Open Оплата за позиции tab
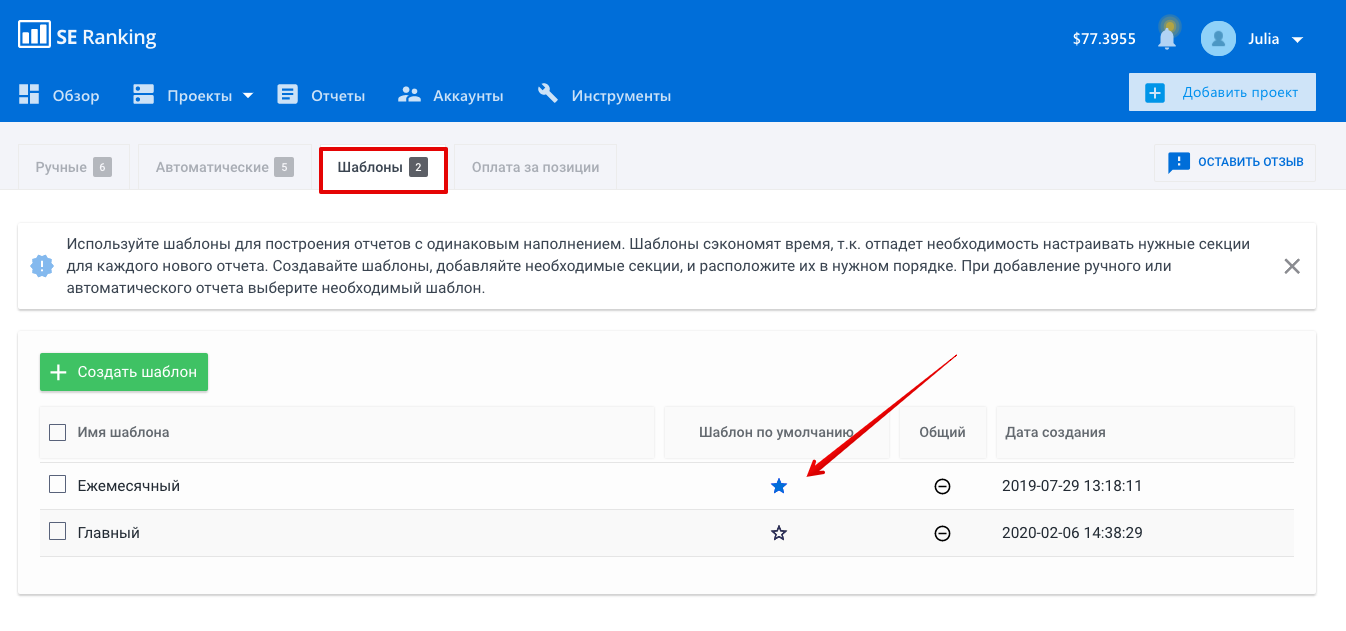The image size is (1346, 631). pyautogui.click(x=535, y=167)
